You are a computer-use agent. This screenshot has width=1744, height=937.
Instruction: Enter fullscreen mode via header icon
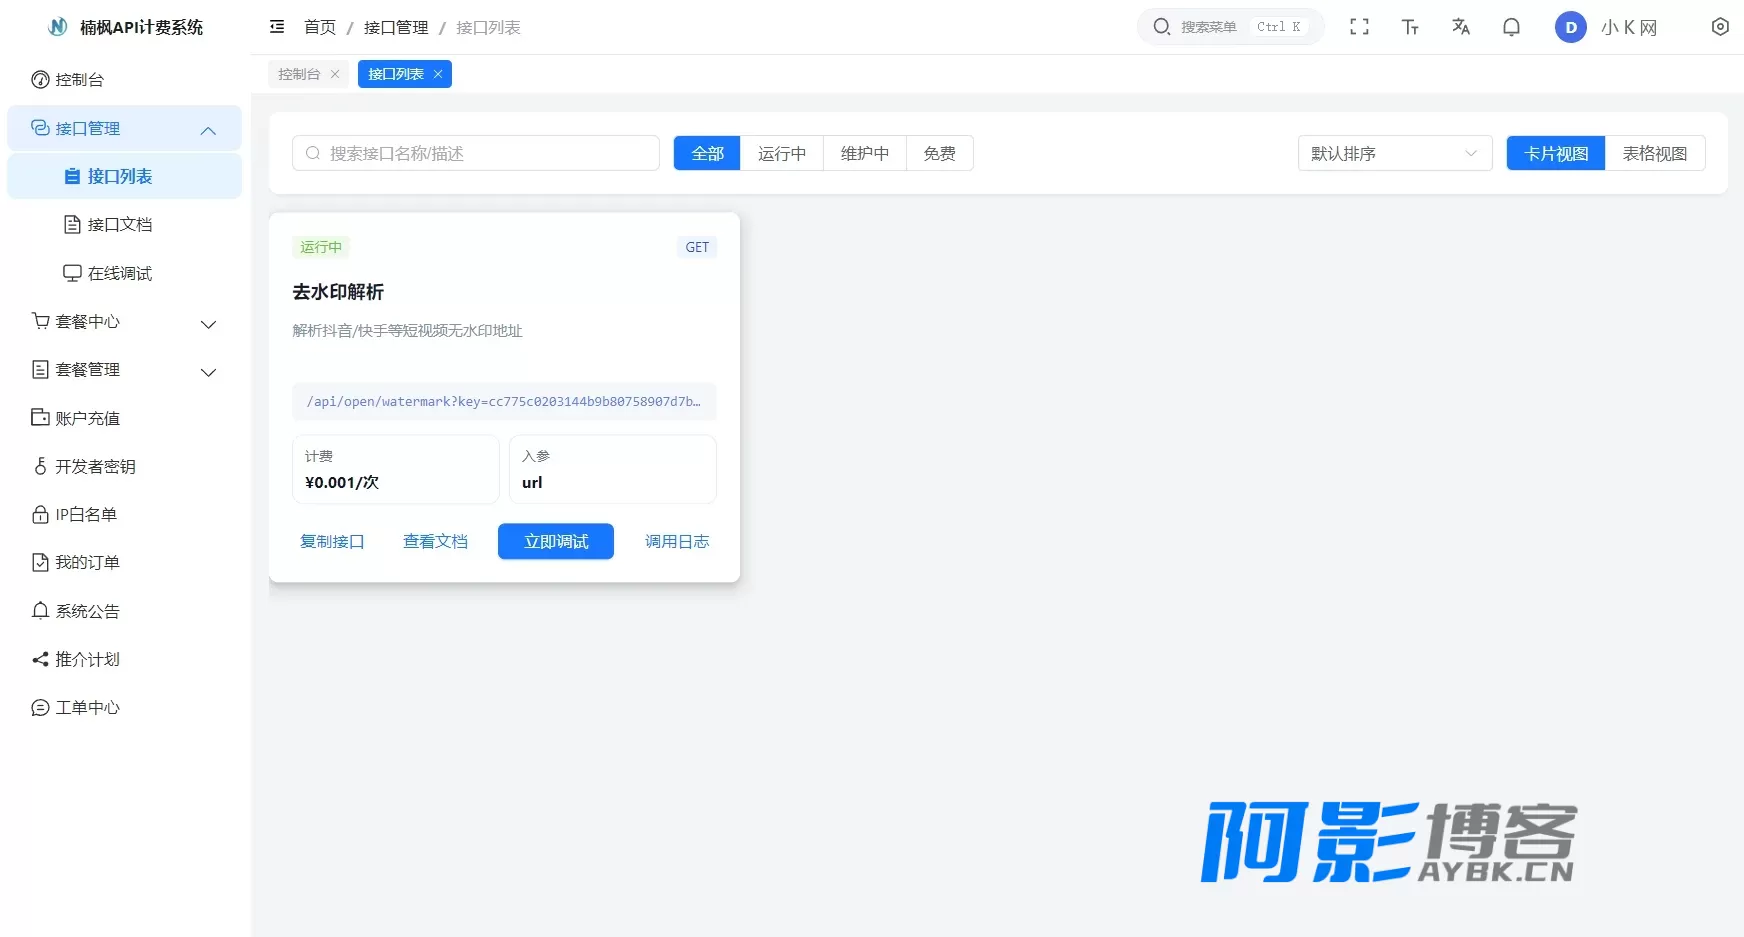point(1359,27)
